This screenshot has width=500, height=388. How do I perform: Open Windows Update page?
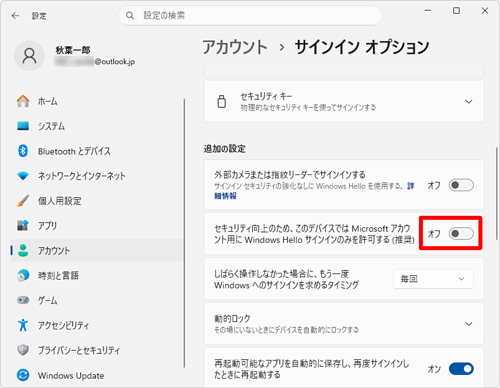(97, 375)
